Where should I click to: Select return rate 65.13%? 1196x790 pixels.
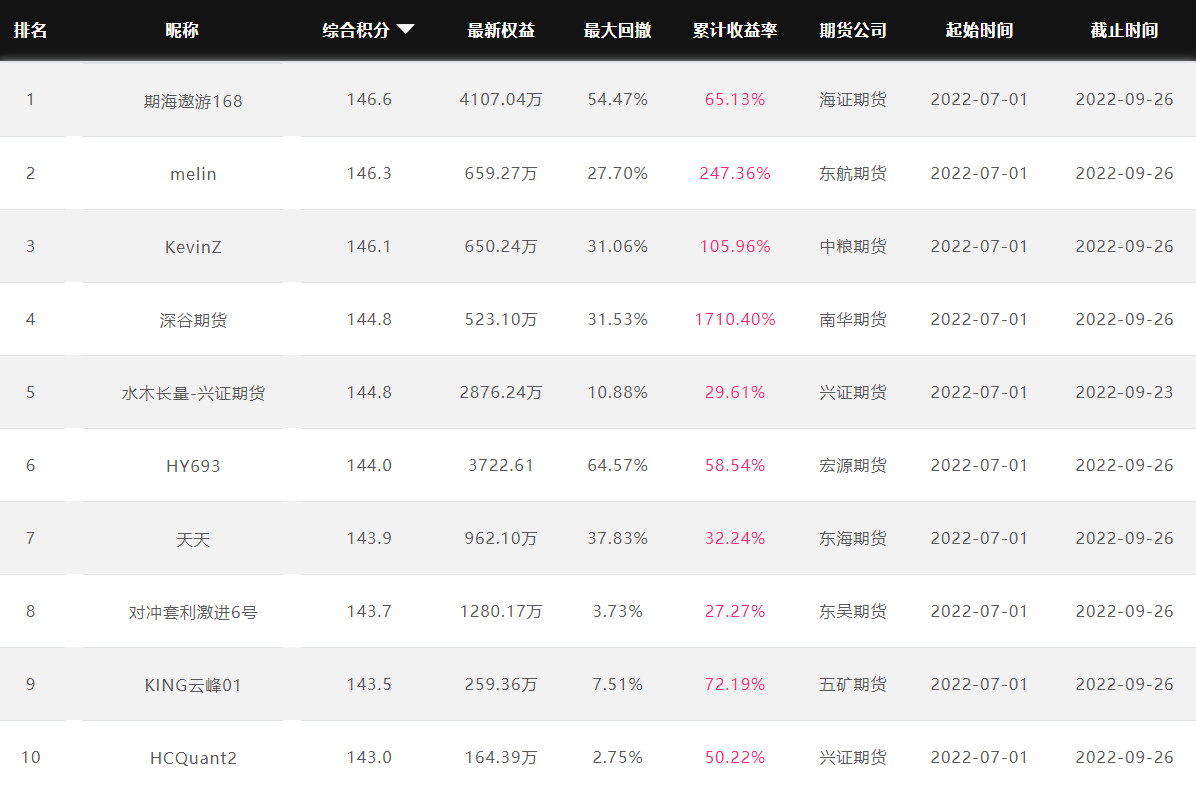(x=735, y=99)
